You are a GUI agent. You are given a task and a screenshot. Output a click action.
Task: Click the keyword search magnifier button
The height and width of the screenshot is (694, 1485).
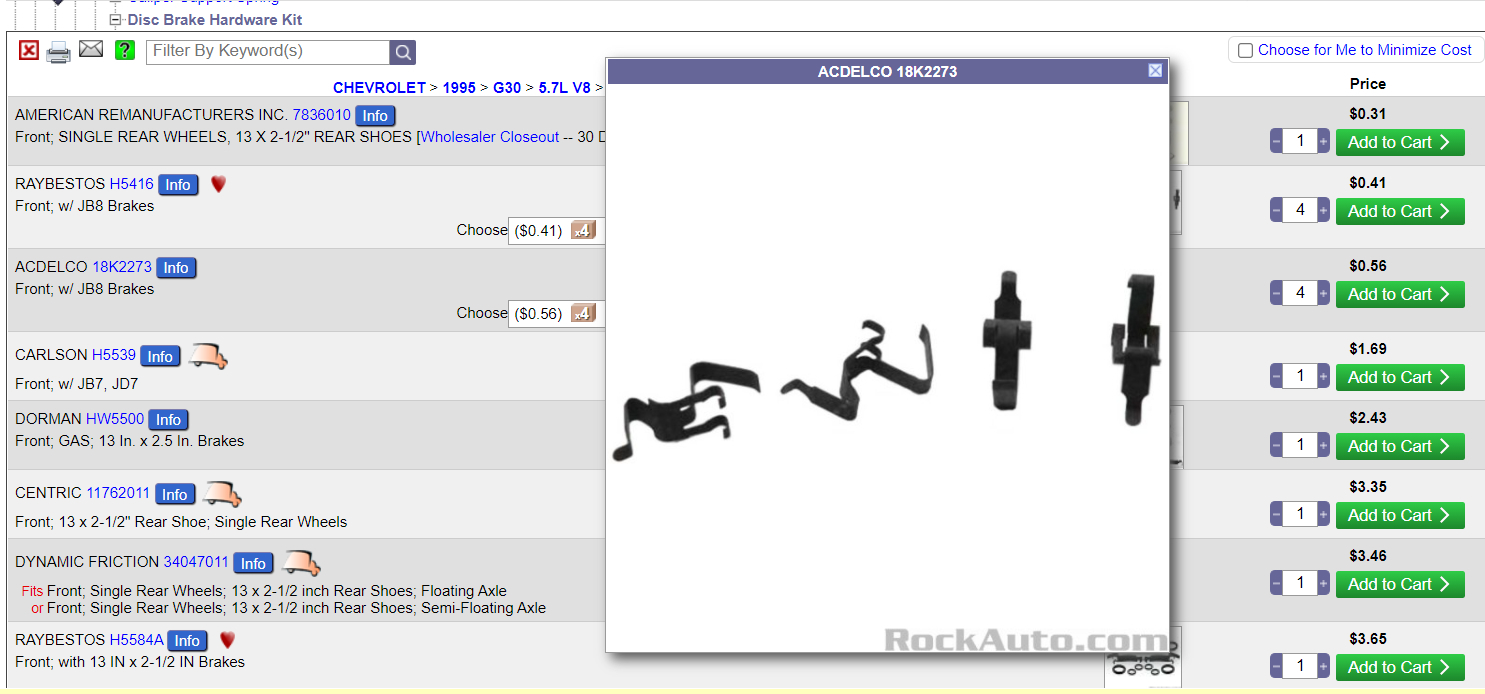(x=402, y=52)
